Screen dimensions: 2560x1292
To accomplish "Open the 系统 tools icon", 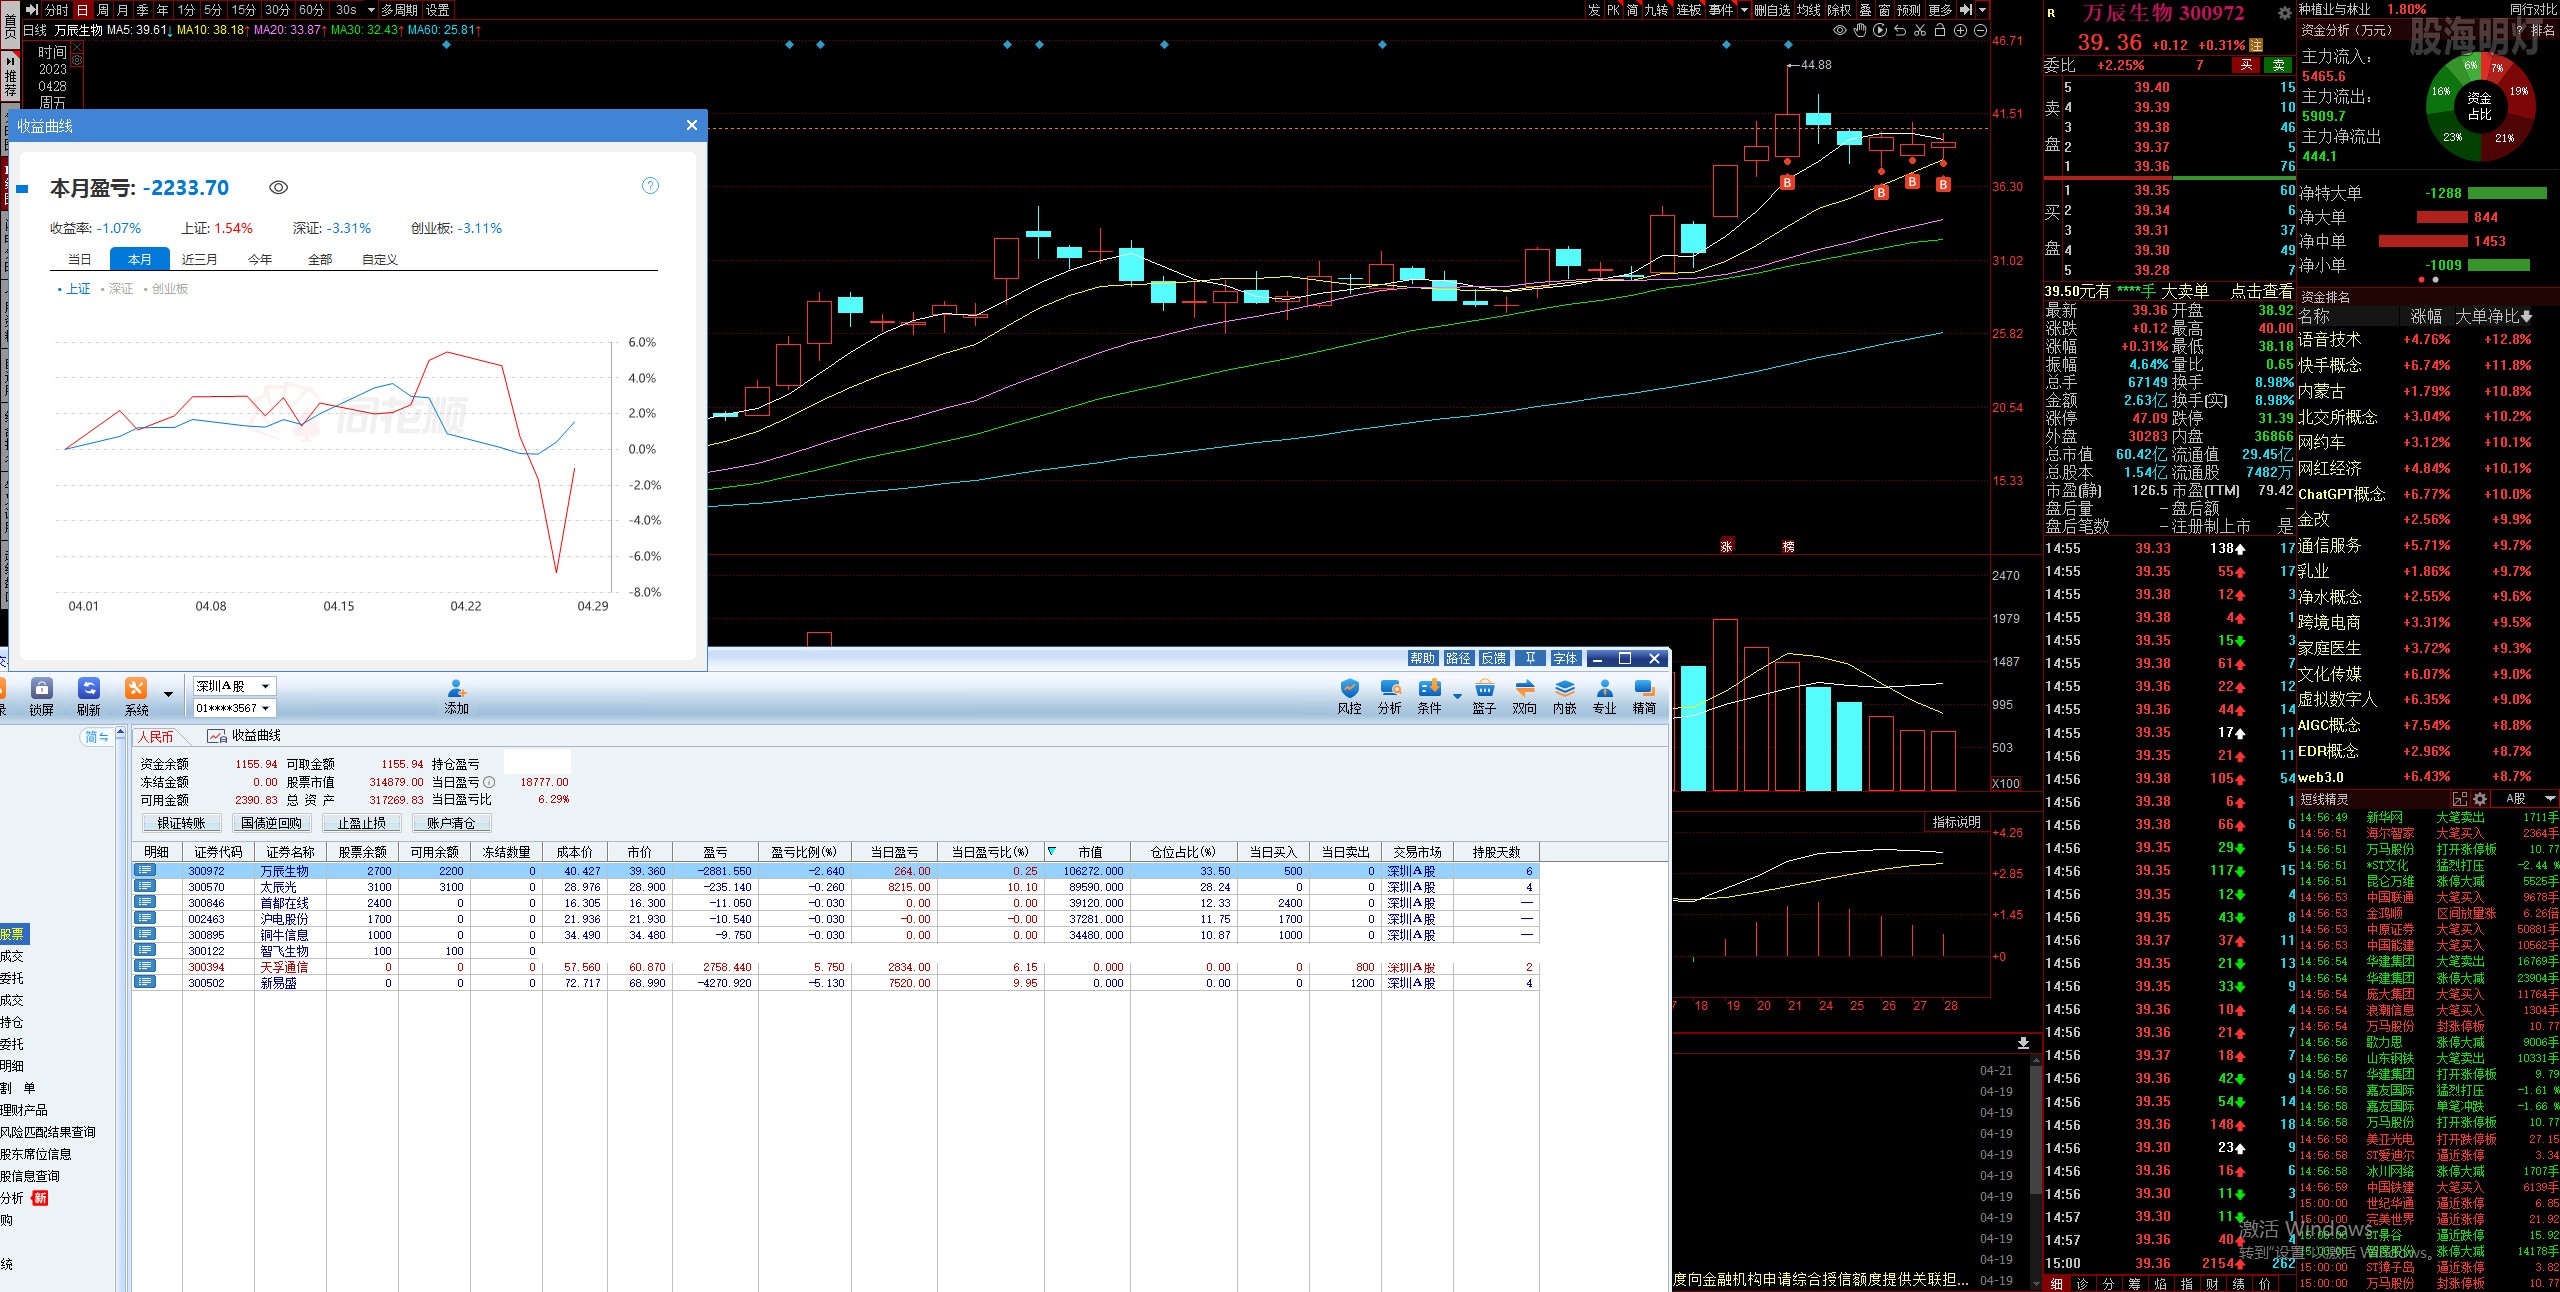I will pyautogui.click(x=135, y=688).
